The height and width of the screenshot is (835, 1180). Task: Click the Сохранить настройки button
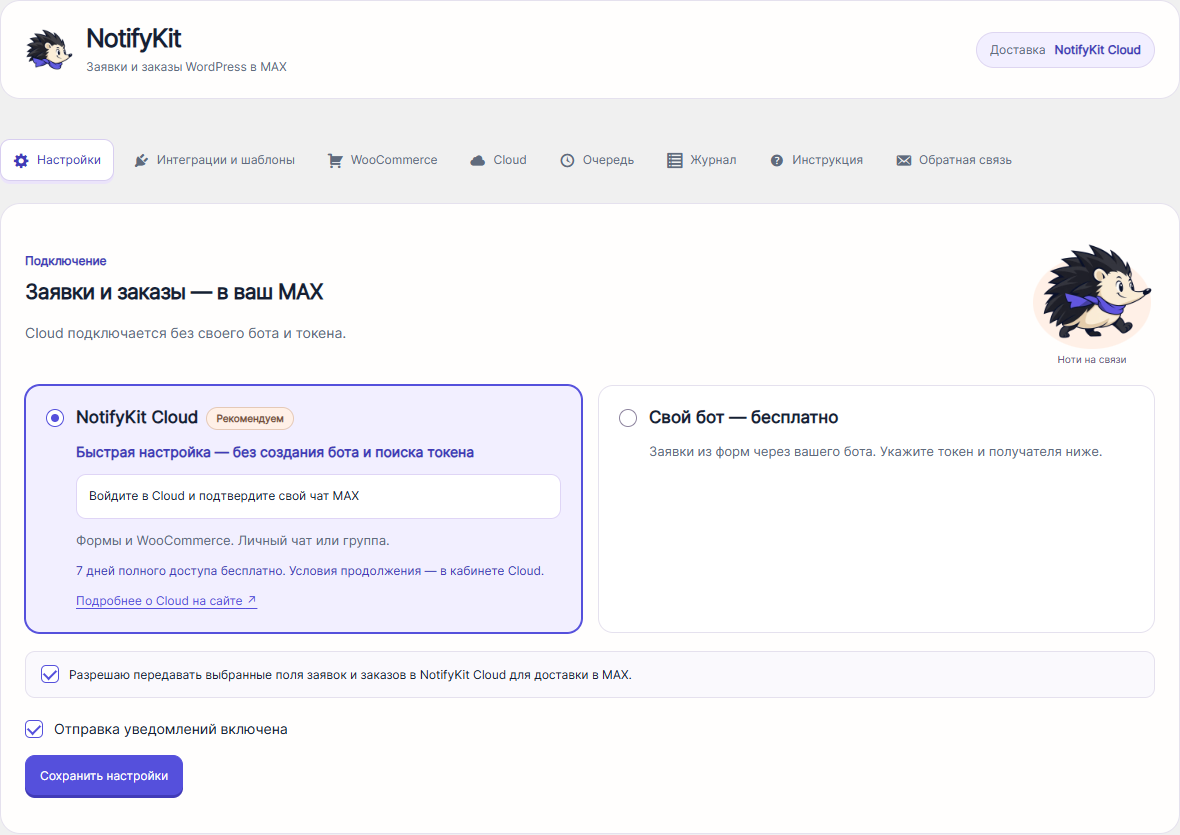[x=104, y=776]
